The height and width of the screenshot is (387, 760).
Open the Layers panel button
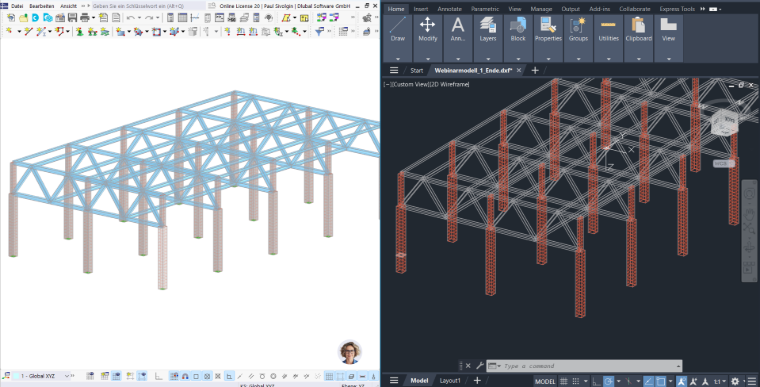pos(488,38)
